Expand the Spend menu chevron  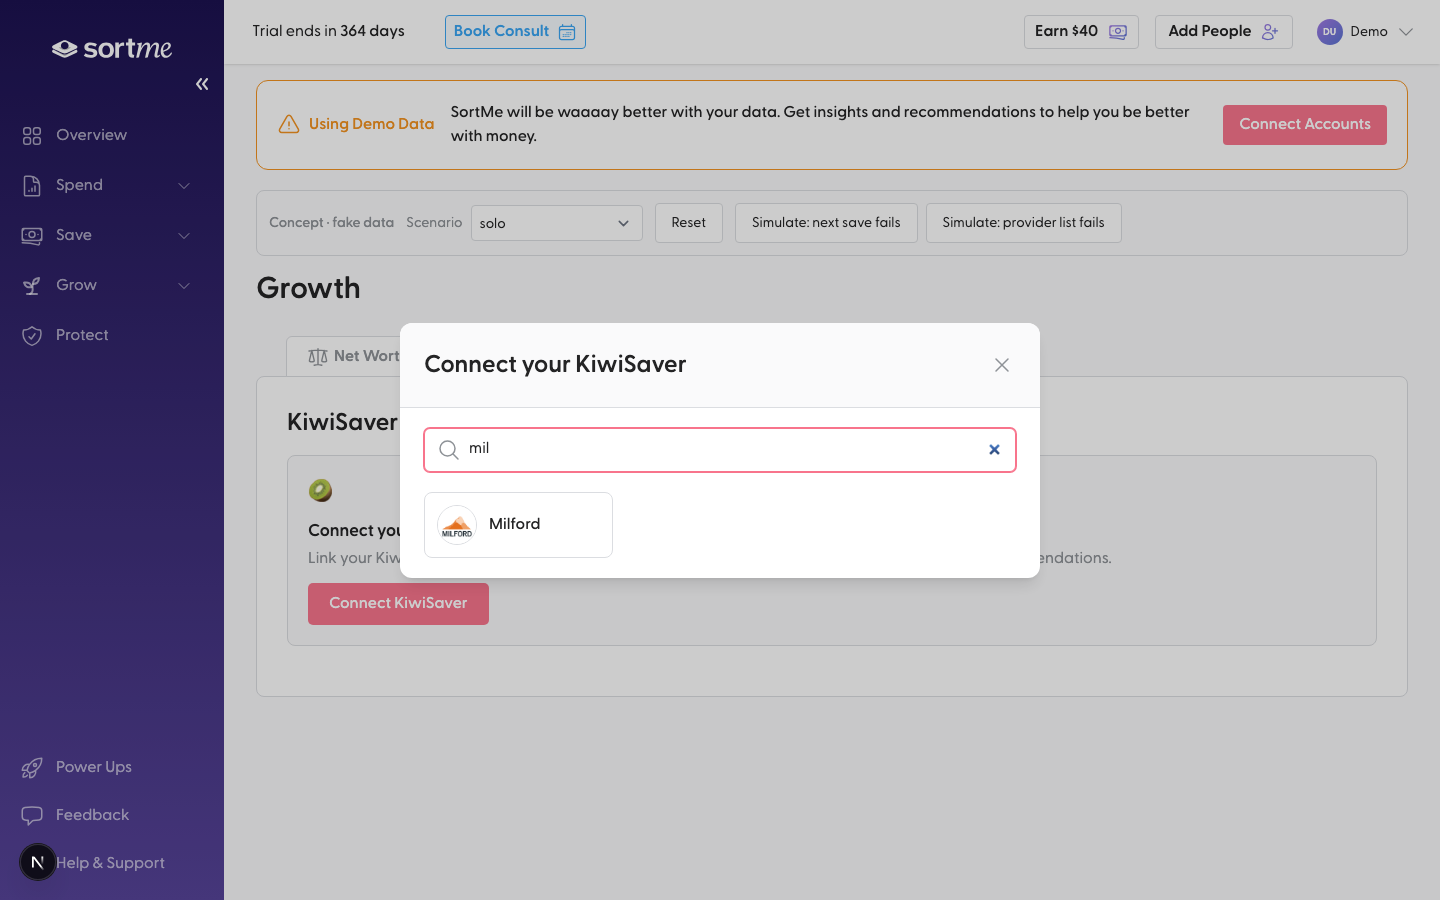point(184,185)
